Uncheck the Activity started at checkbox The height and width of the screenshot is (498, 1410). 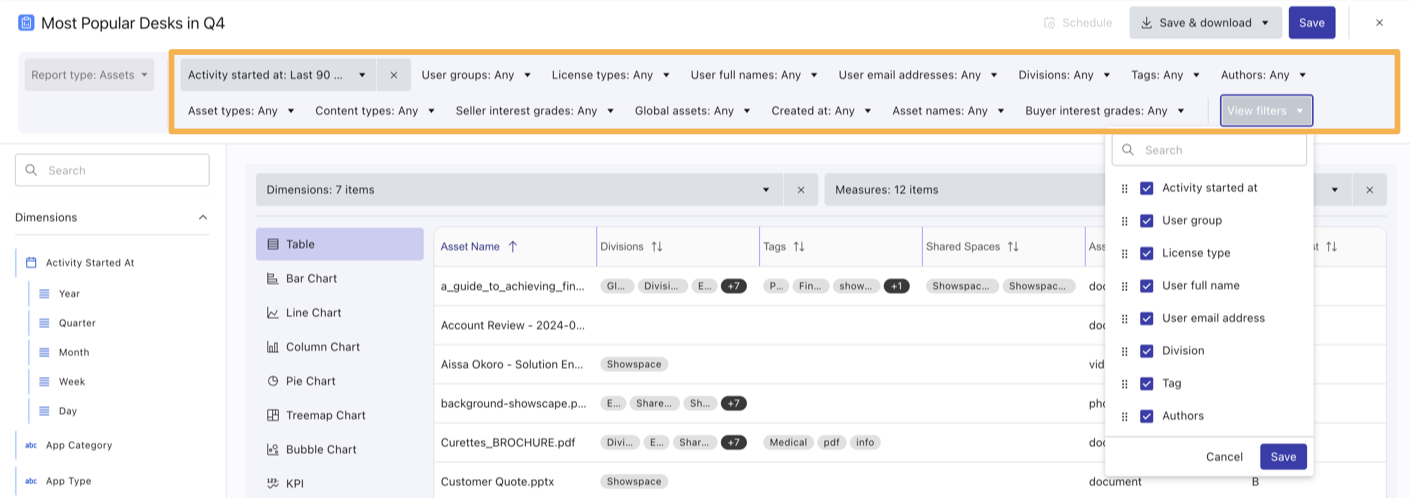1147,188
